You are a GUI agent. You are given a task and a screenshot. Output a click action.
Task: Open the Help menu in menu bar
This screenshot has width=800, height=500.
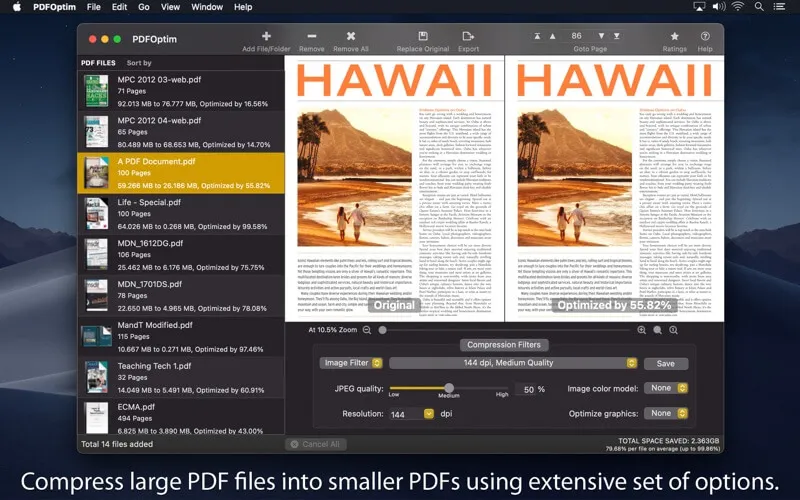(243, 7)
